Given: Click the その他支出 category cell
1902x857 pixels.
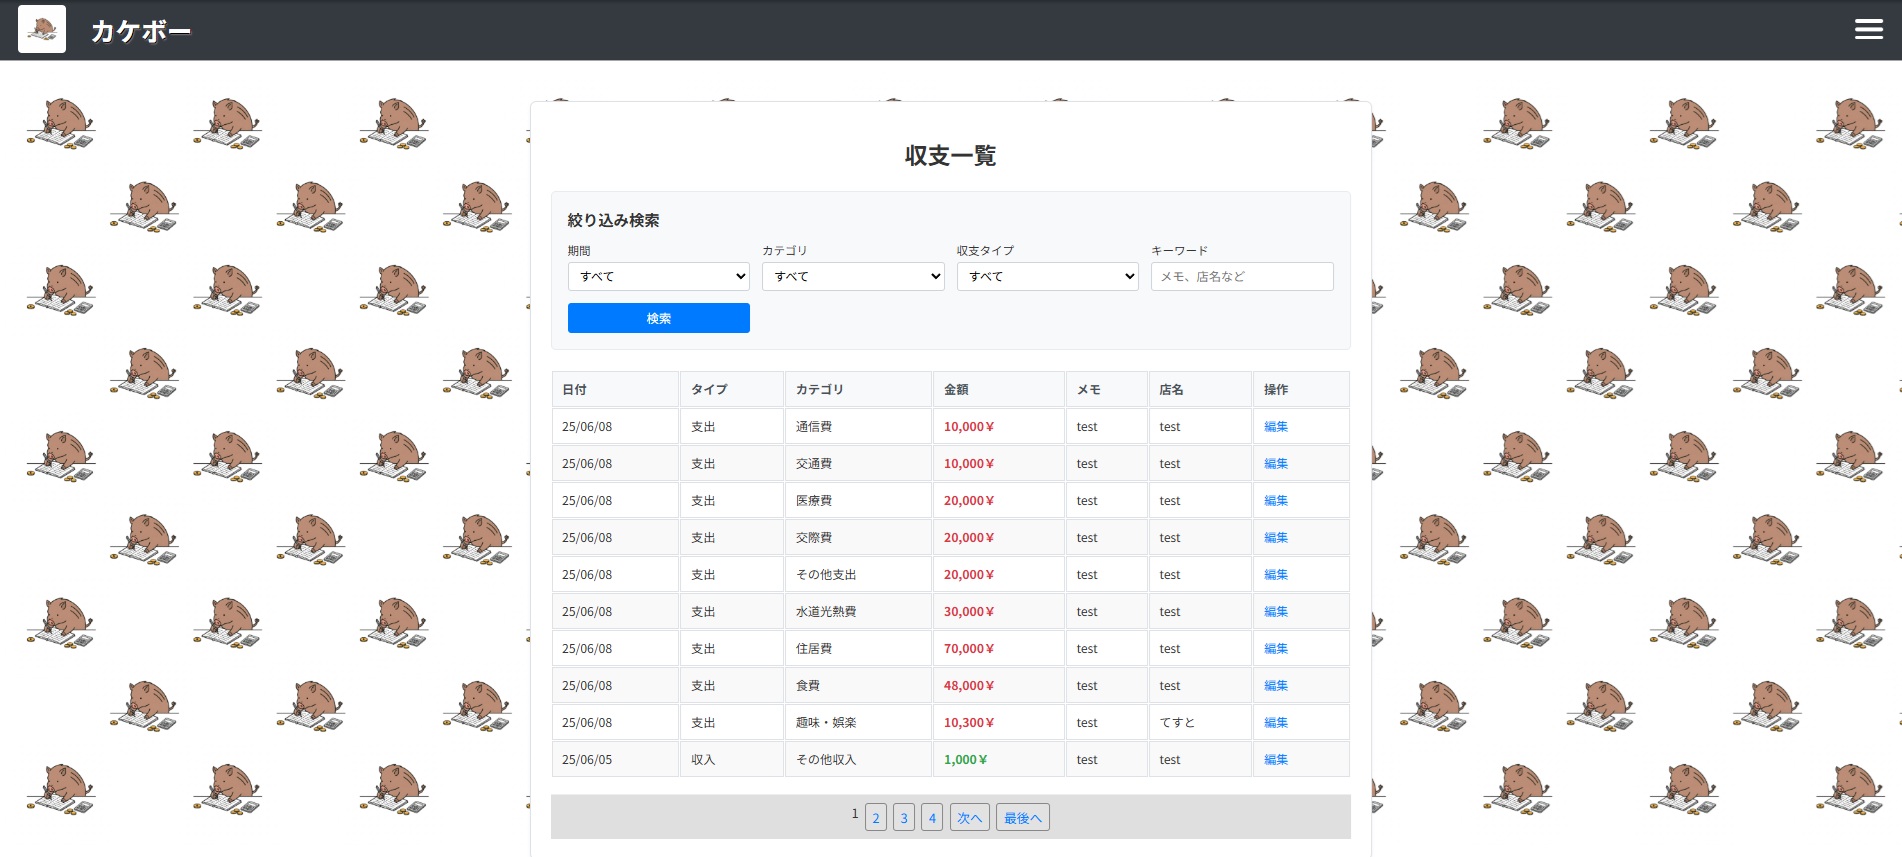Looking at the screenshot, I should (x=858, y=575).
